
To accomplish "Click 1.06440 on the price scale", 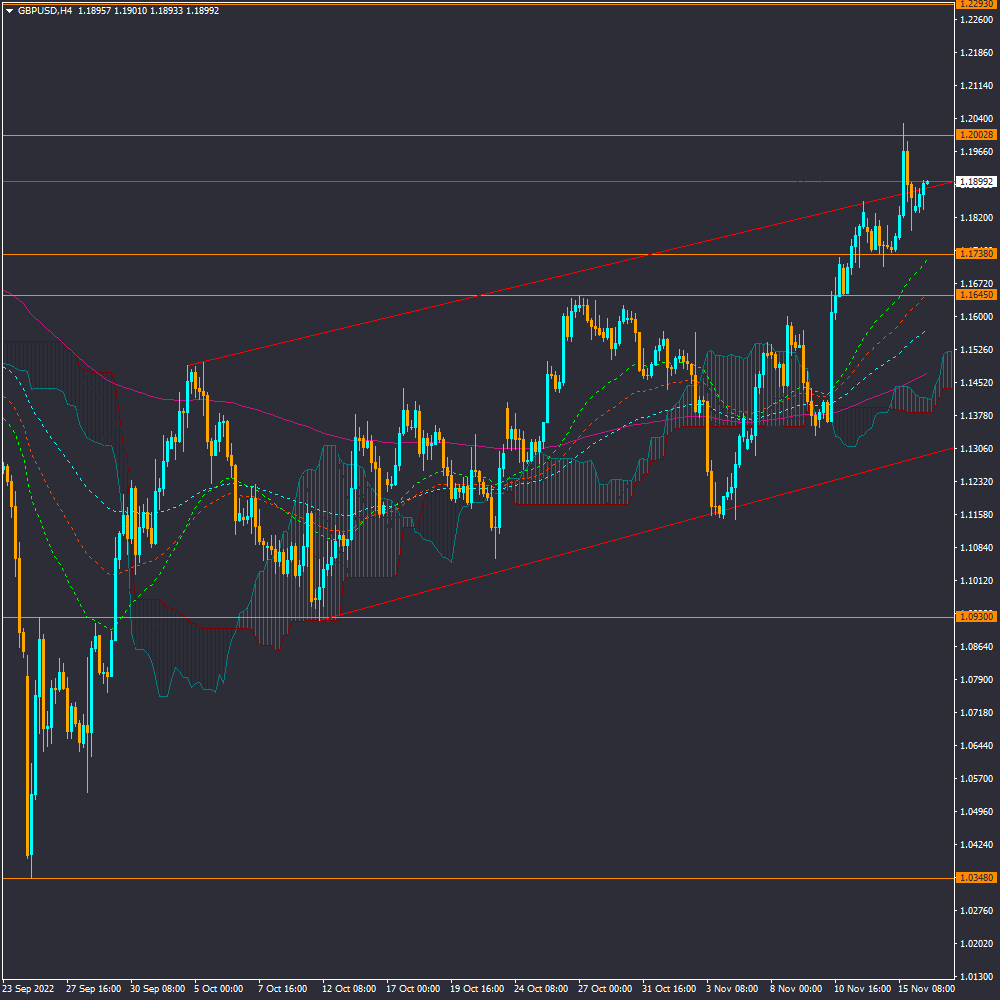I will [x=975, y=746].
